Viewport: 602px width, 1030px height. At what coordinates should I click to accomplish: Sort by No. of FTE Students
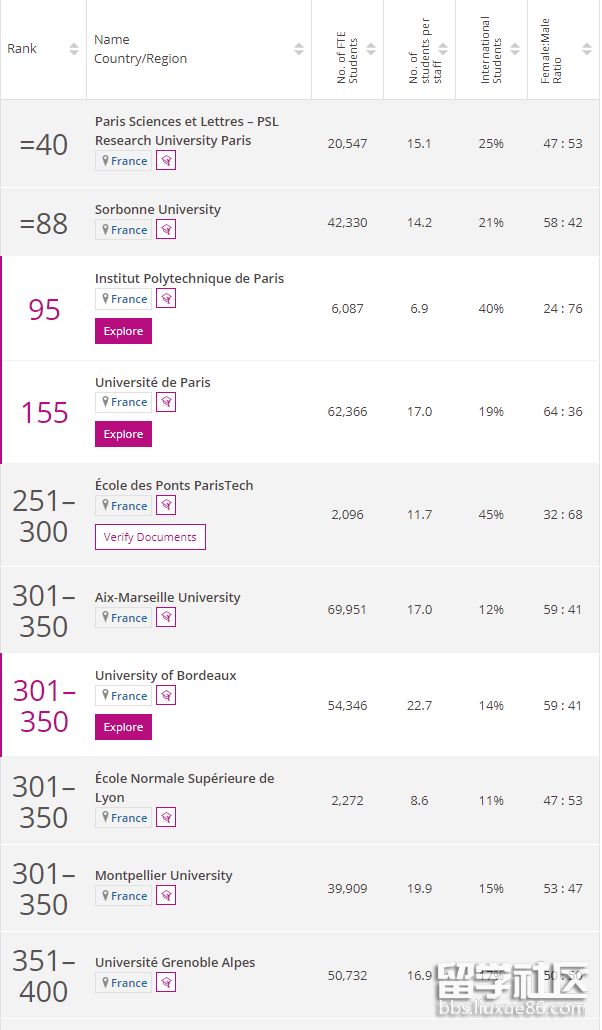(x=370, y=49)
